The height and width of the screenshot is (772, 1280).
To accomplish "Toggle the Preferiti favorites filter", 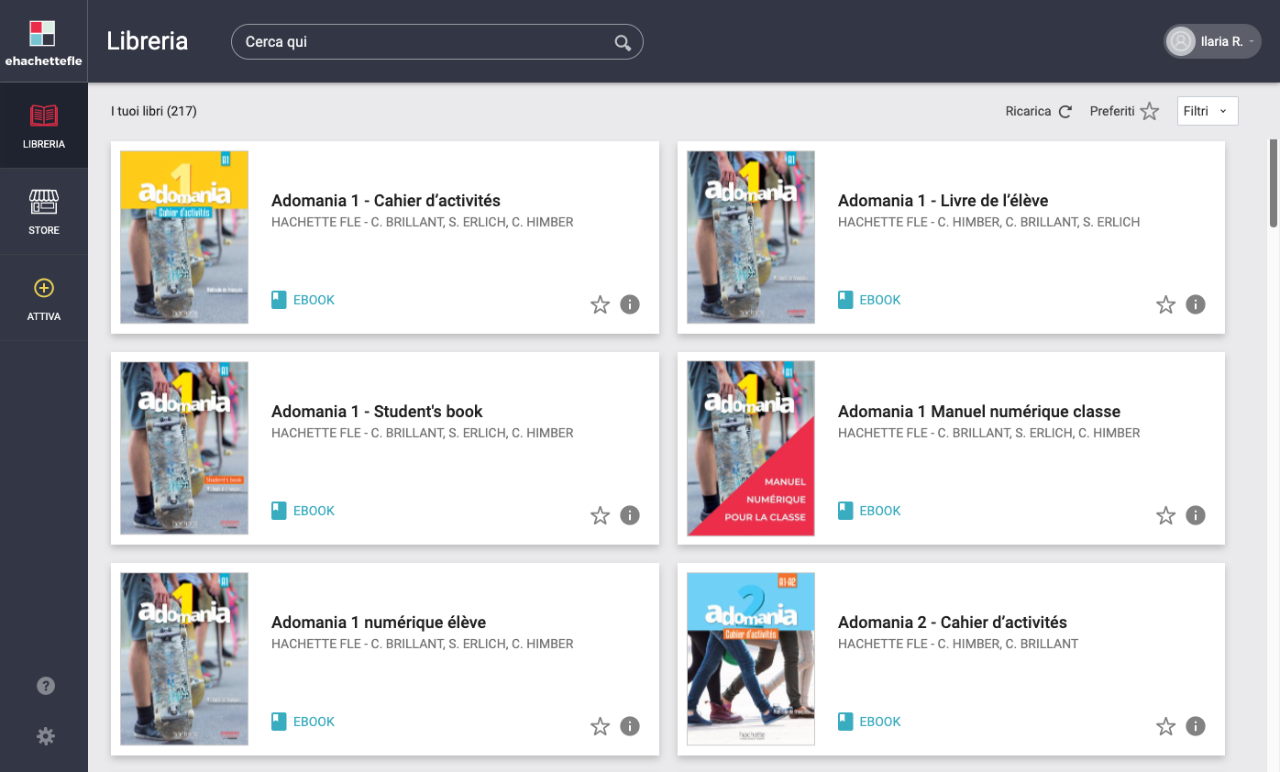I will 1124,111.
